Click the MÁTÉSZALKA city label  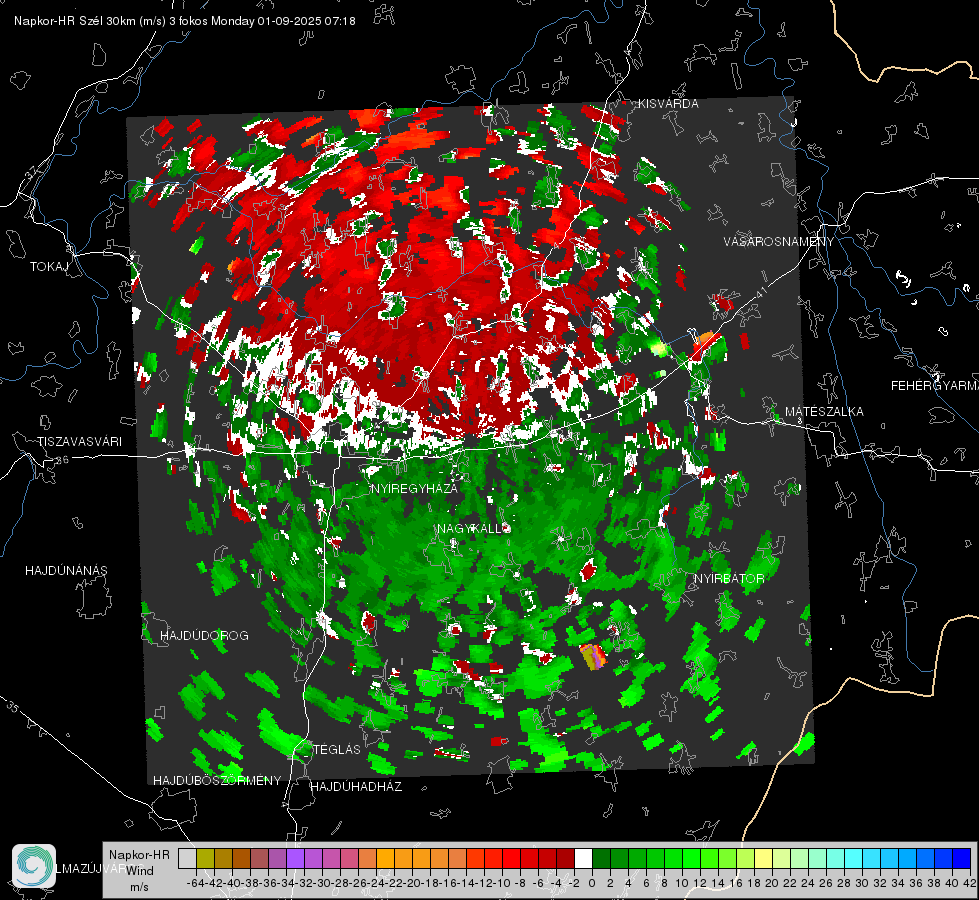pyautogui.click(x=824, y=412)
